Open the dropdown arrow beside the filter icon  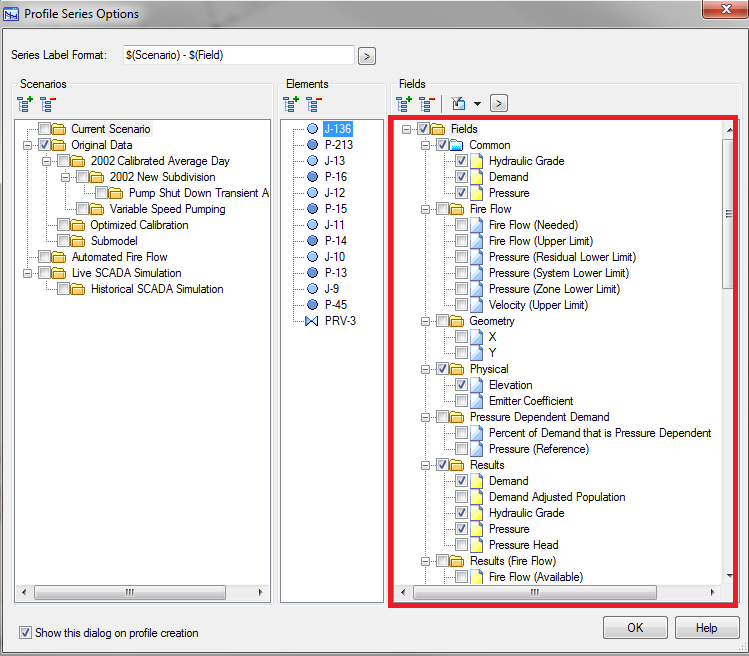point(477,104)
